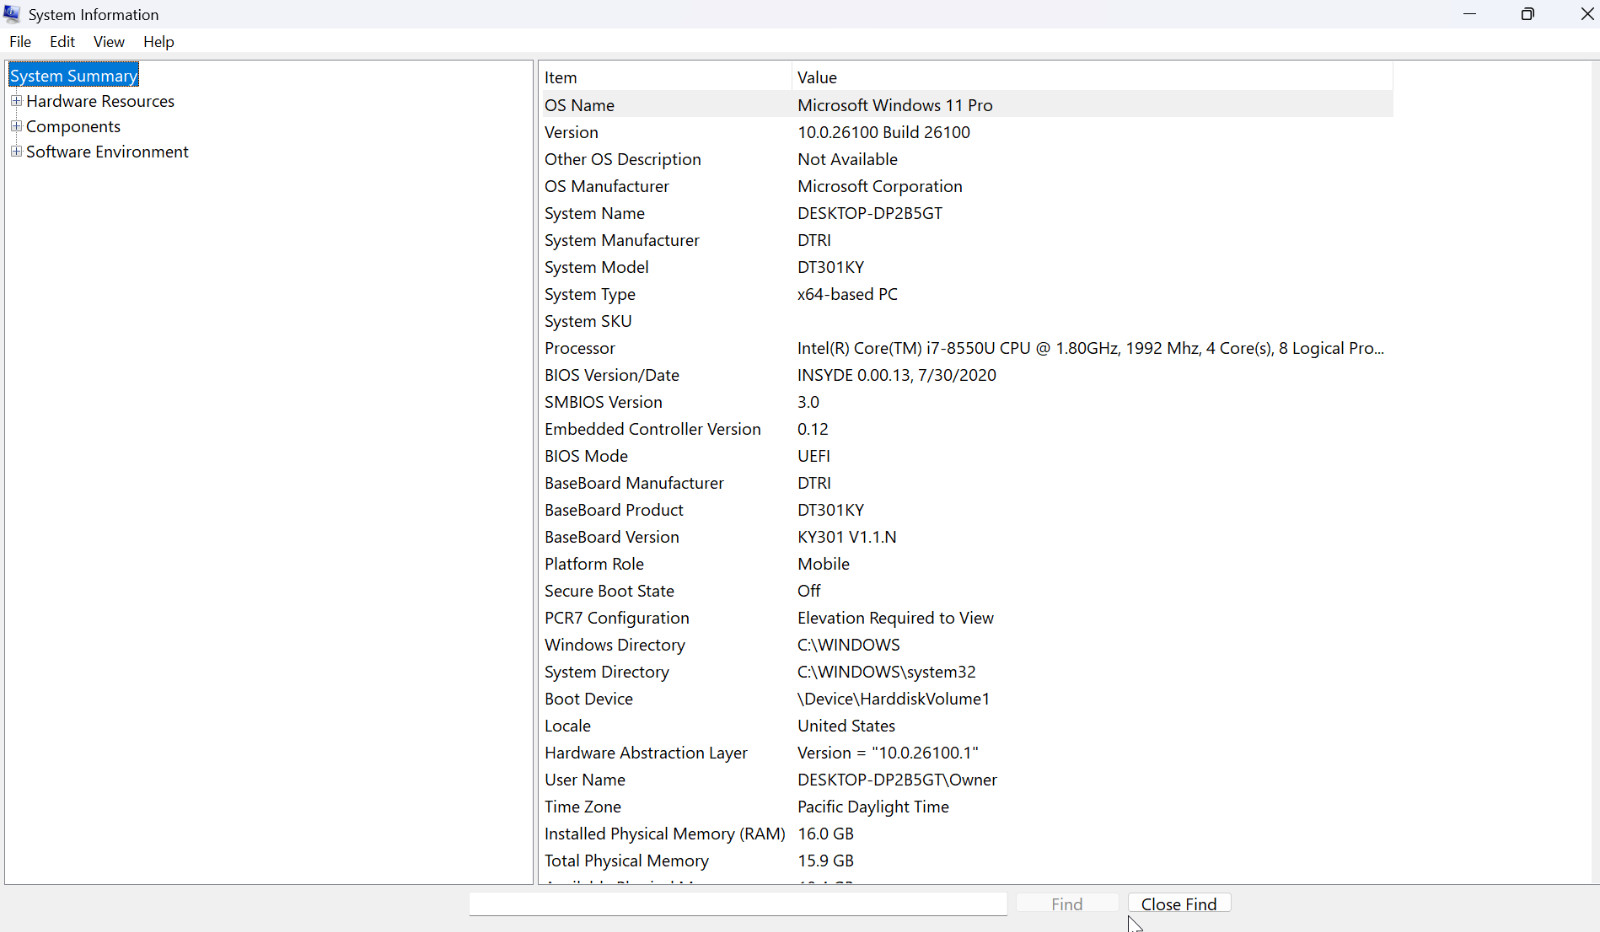Click the Close Find button
The image size is (1600, 932).
click(1179, 904)
